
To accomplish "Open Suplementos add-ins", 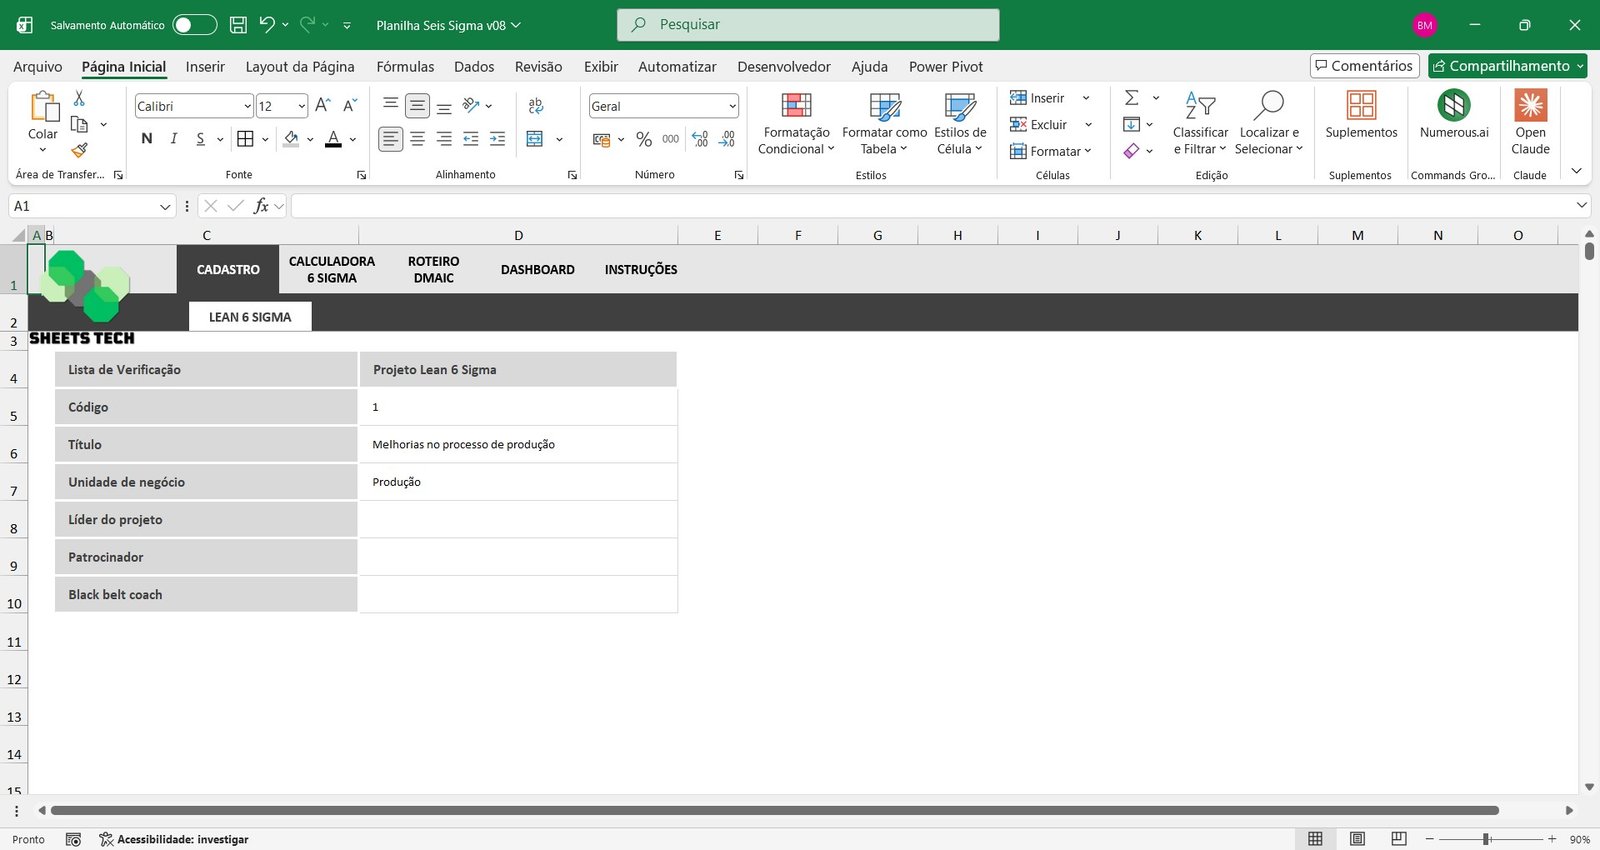I will [1361, 115].
